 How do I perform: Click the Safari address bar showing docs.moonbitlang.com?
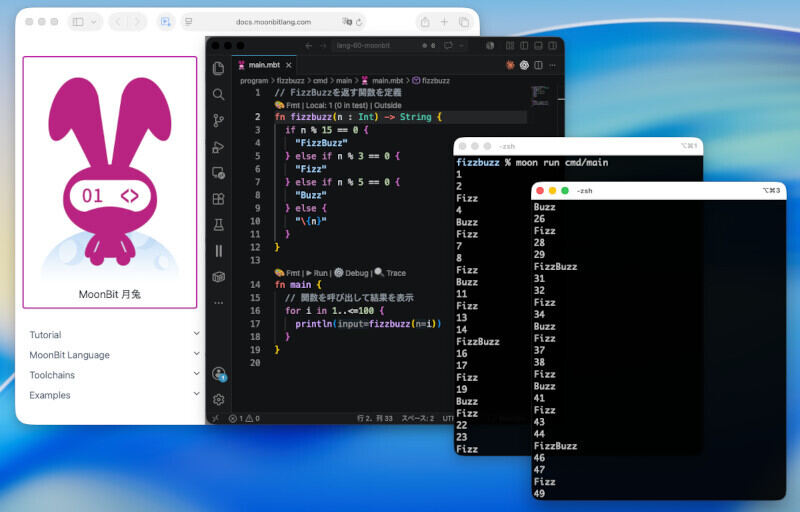pyautogui.click(x=273, y=22)
